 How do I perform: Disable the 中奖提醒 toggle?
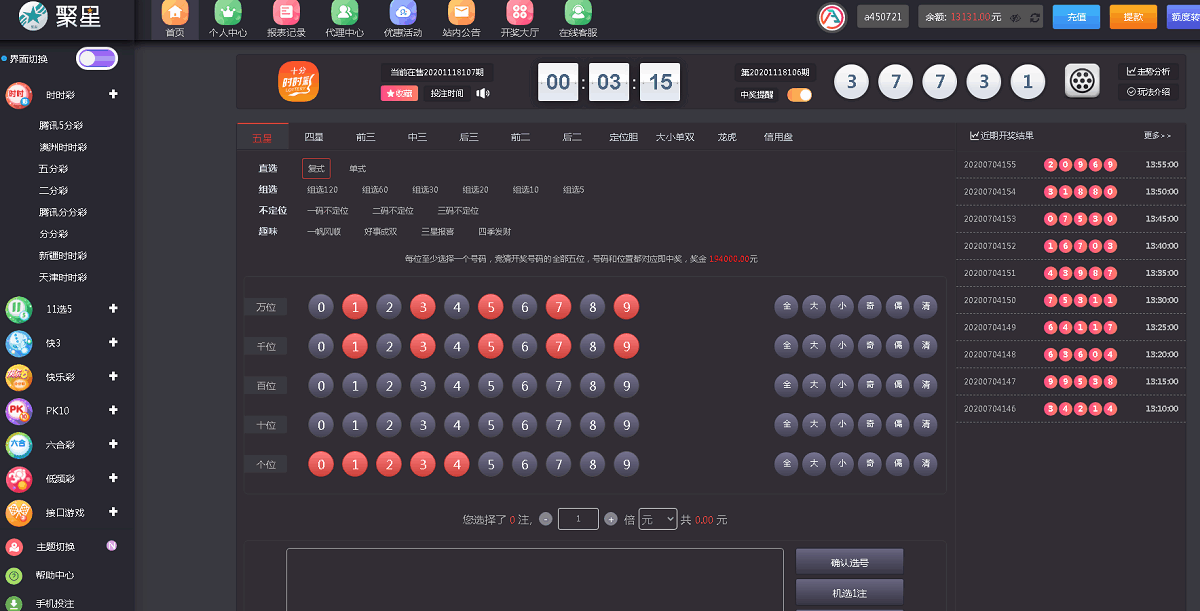pyautogui.click(x=799, y=95)
